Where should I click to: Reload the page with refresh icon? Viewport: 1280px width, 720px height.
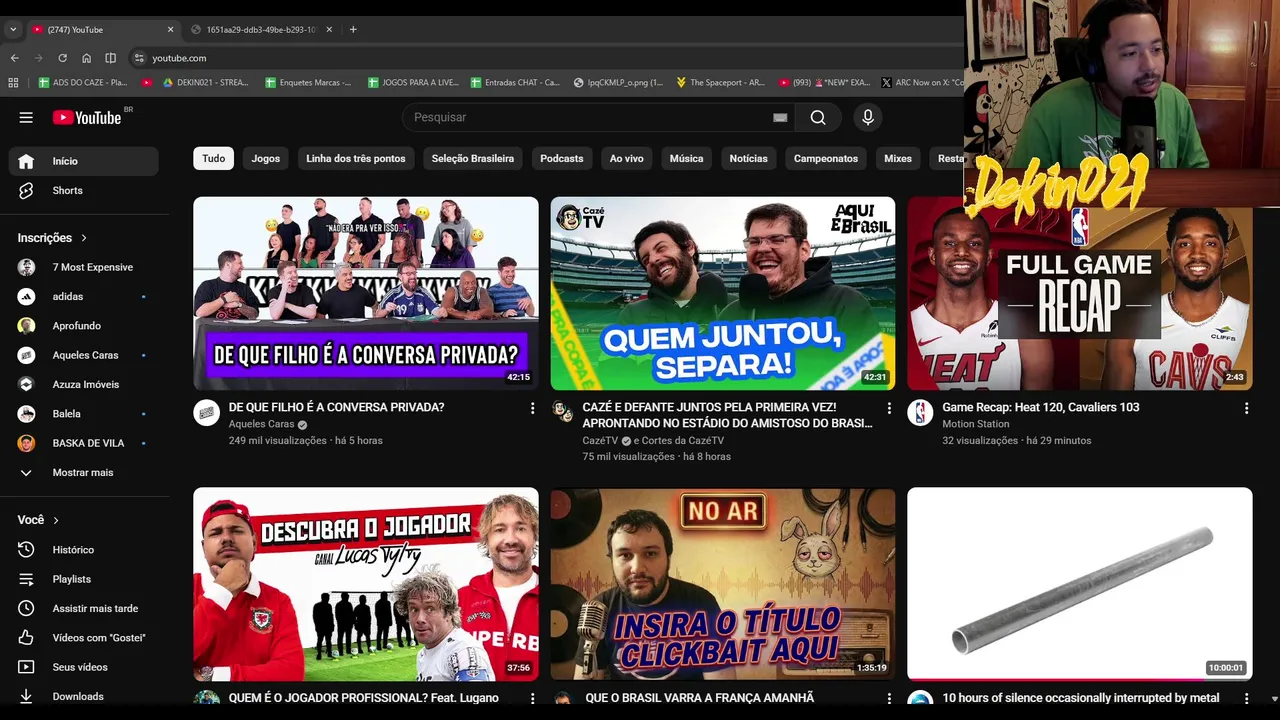pos(62,58)
